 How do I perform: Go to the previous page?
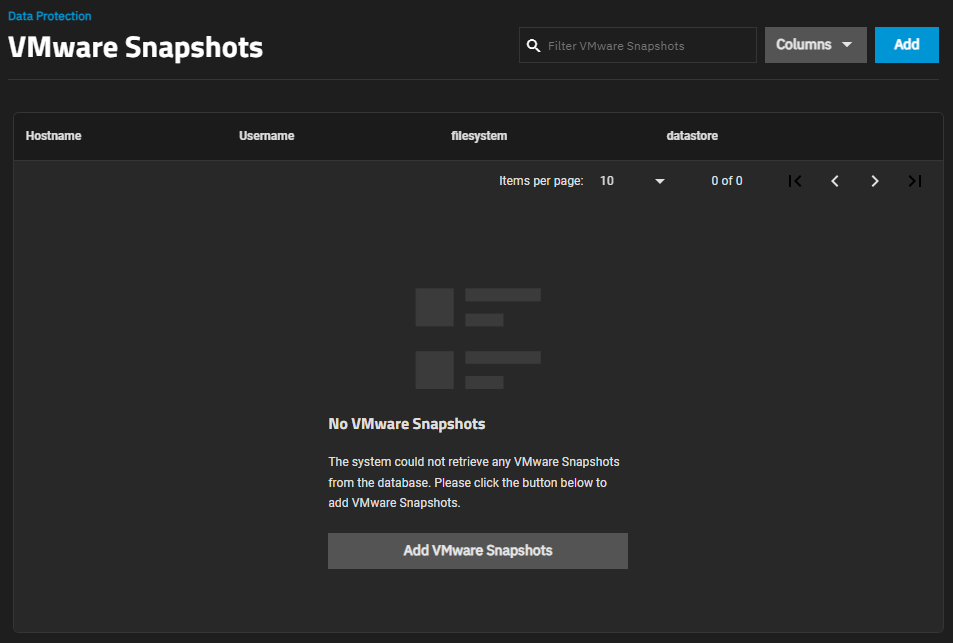click(834, 181)
